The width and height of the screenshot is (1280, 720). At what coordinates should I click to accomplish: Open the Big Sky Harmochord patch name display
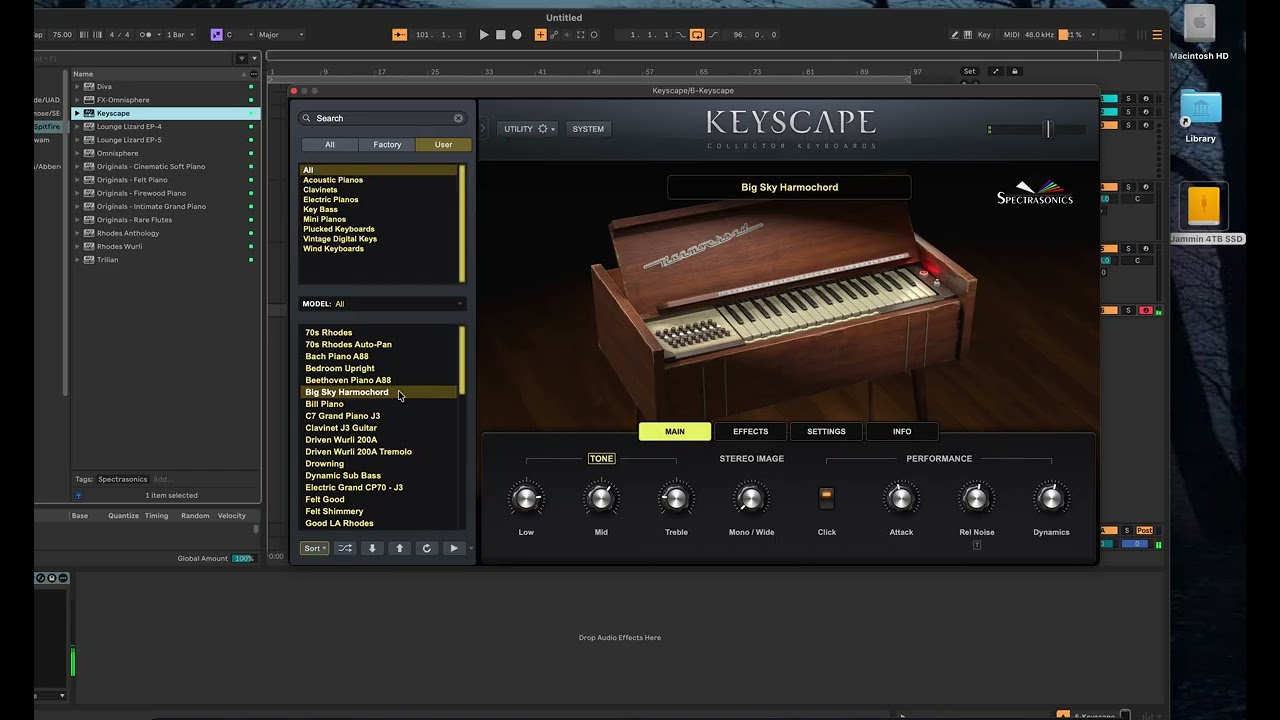[x=789, y=187]
